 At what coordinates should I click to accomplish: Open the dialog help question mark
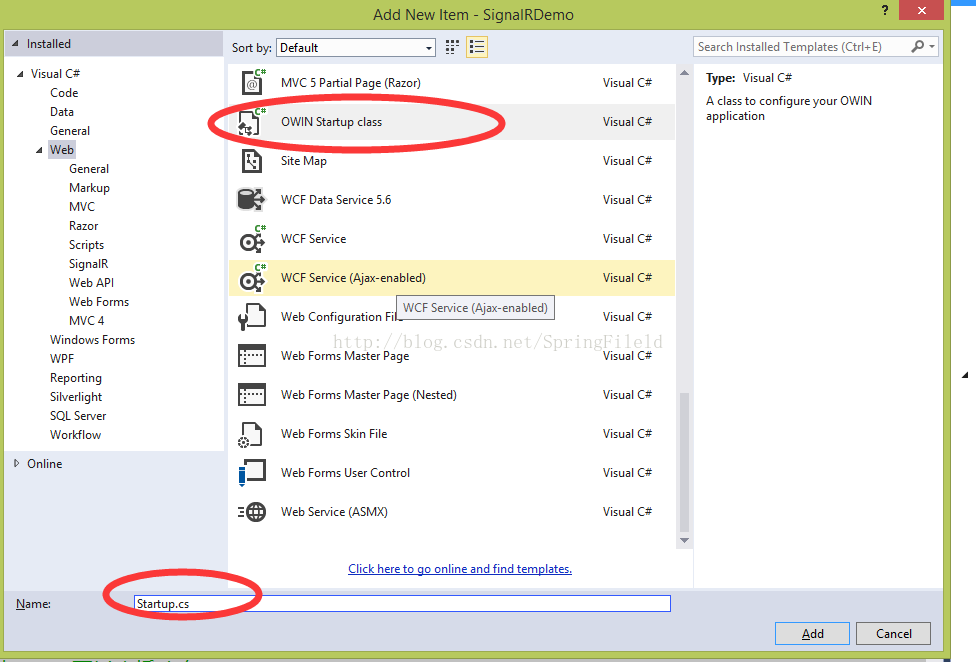click(885, 10)
